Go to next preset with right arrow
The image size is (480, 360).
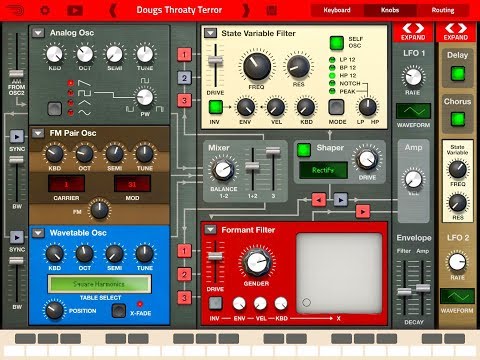pos(246,11)
